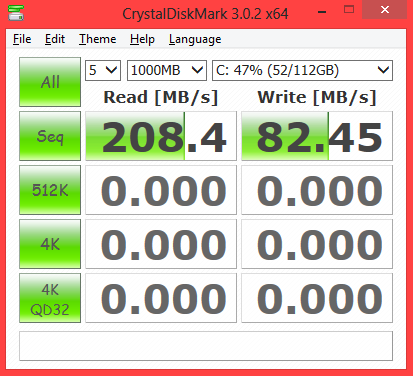Open the Help menu

[x=142, y=39]
